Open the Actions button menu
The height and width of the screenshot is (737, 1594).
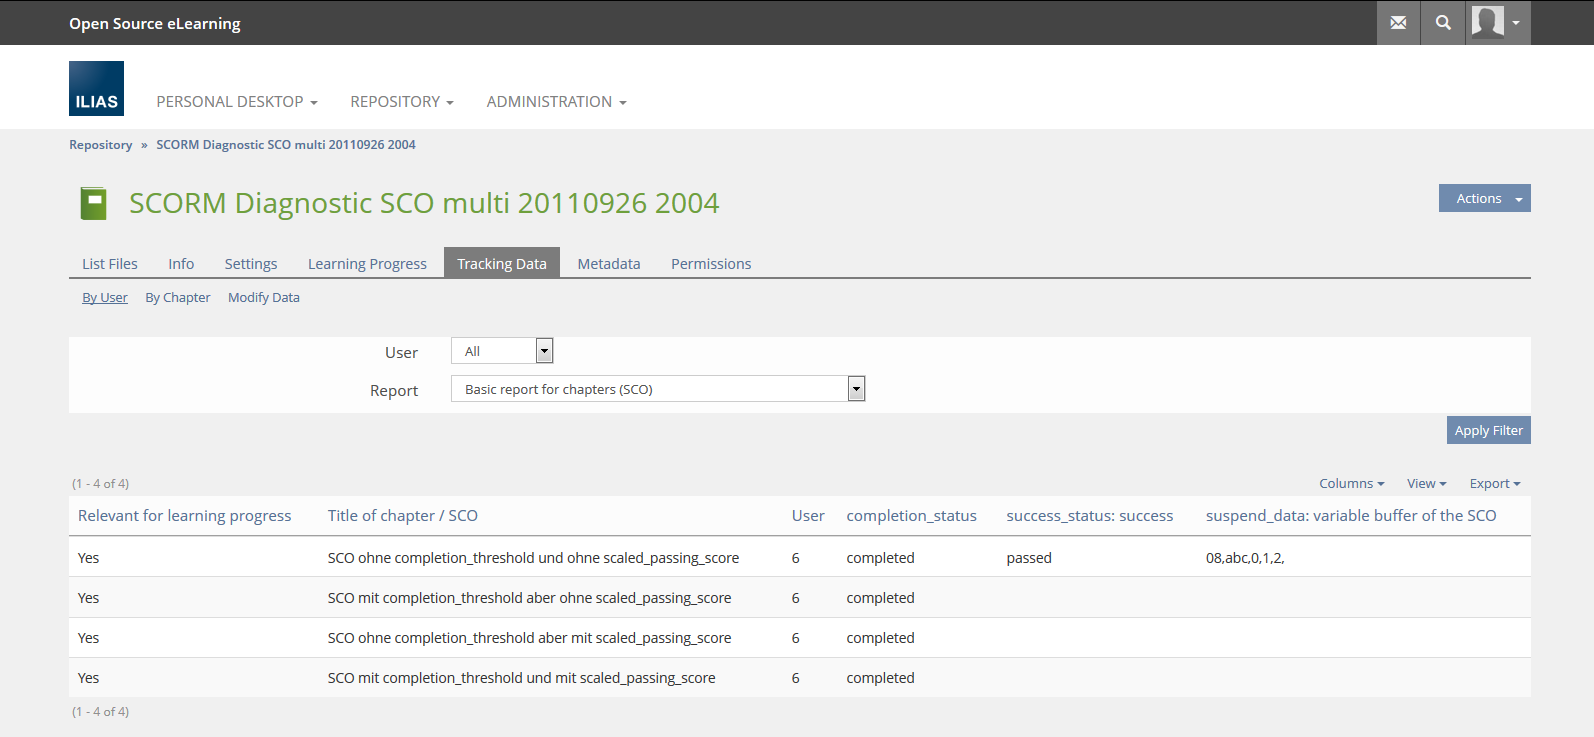pyautogui.click(x=1484, y=198)
